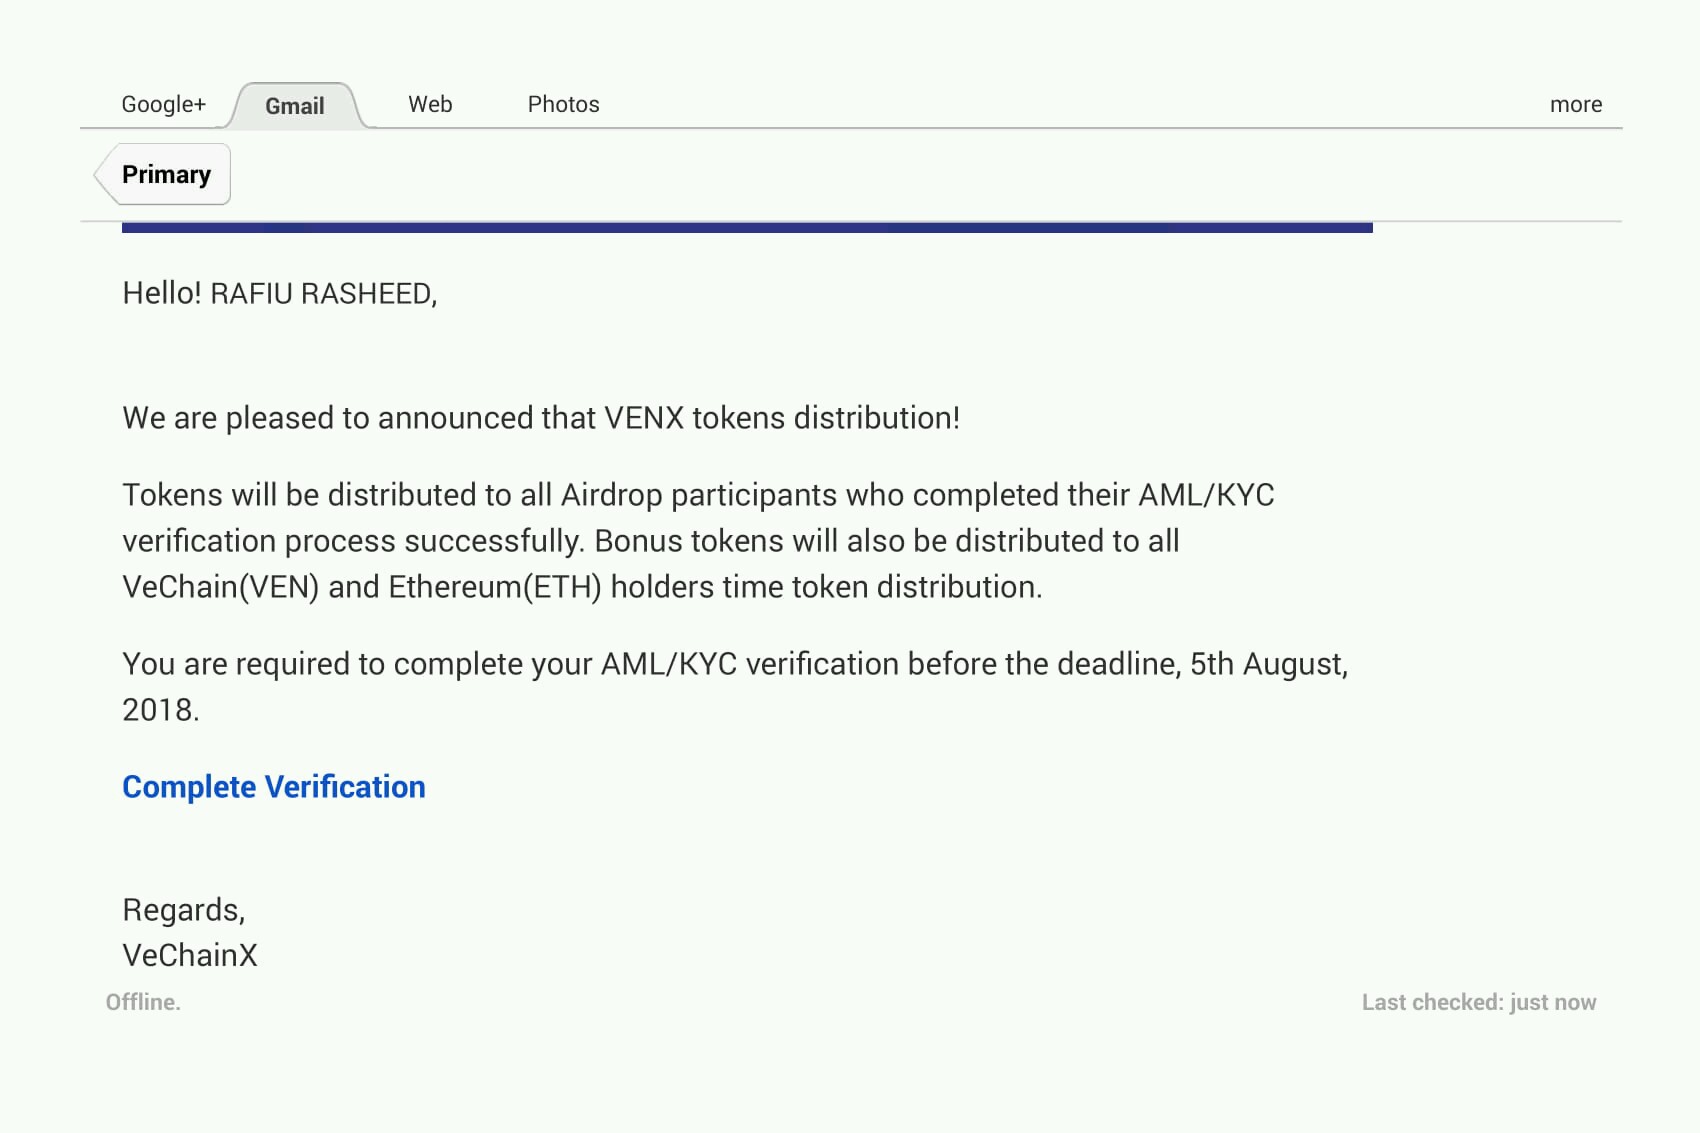This screenshot has height=1133, width=1700.
Task: Open the Complete Verification link
Action: click(x=274, y=787)
